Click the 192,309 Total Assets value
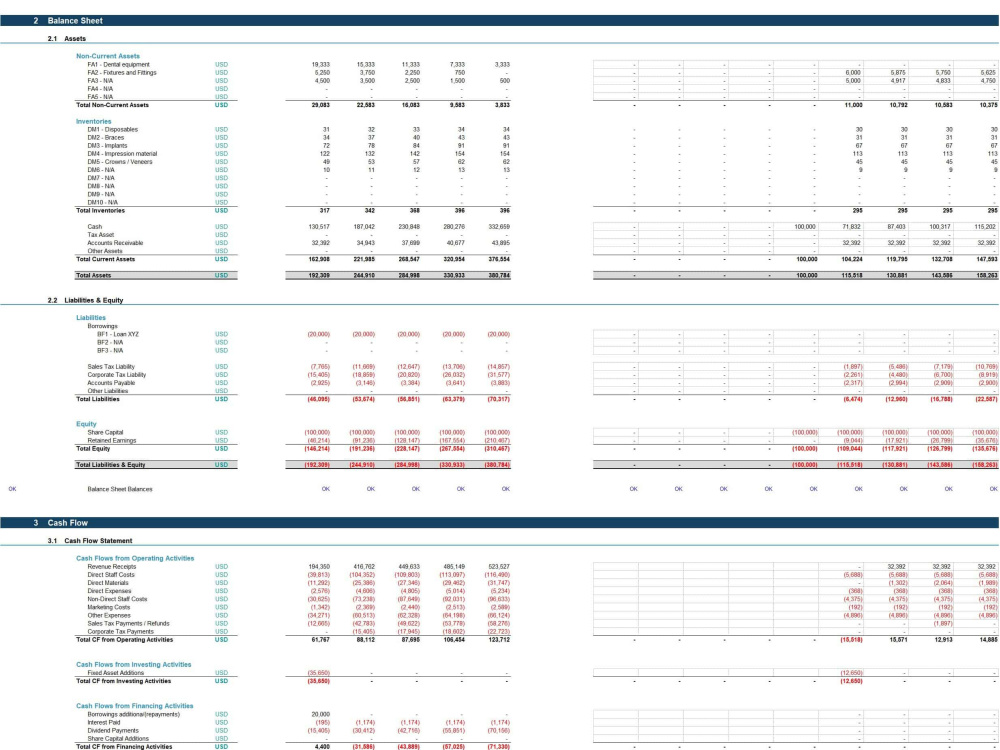The image size is (1000, 750). [x=319, y=276]
